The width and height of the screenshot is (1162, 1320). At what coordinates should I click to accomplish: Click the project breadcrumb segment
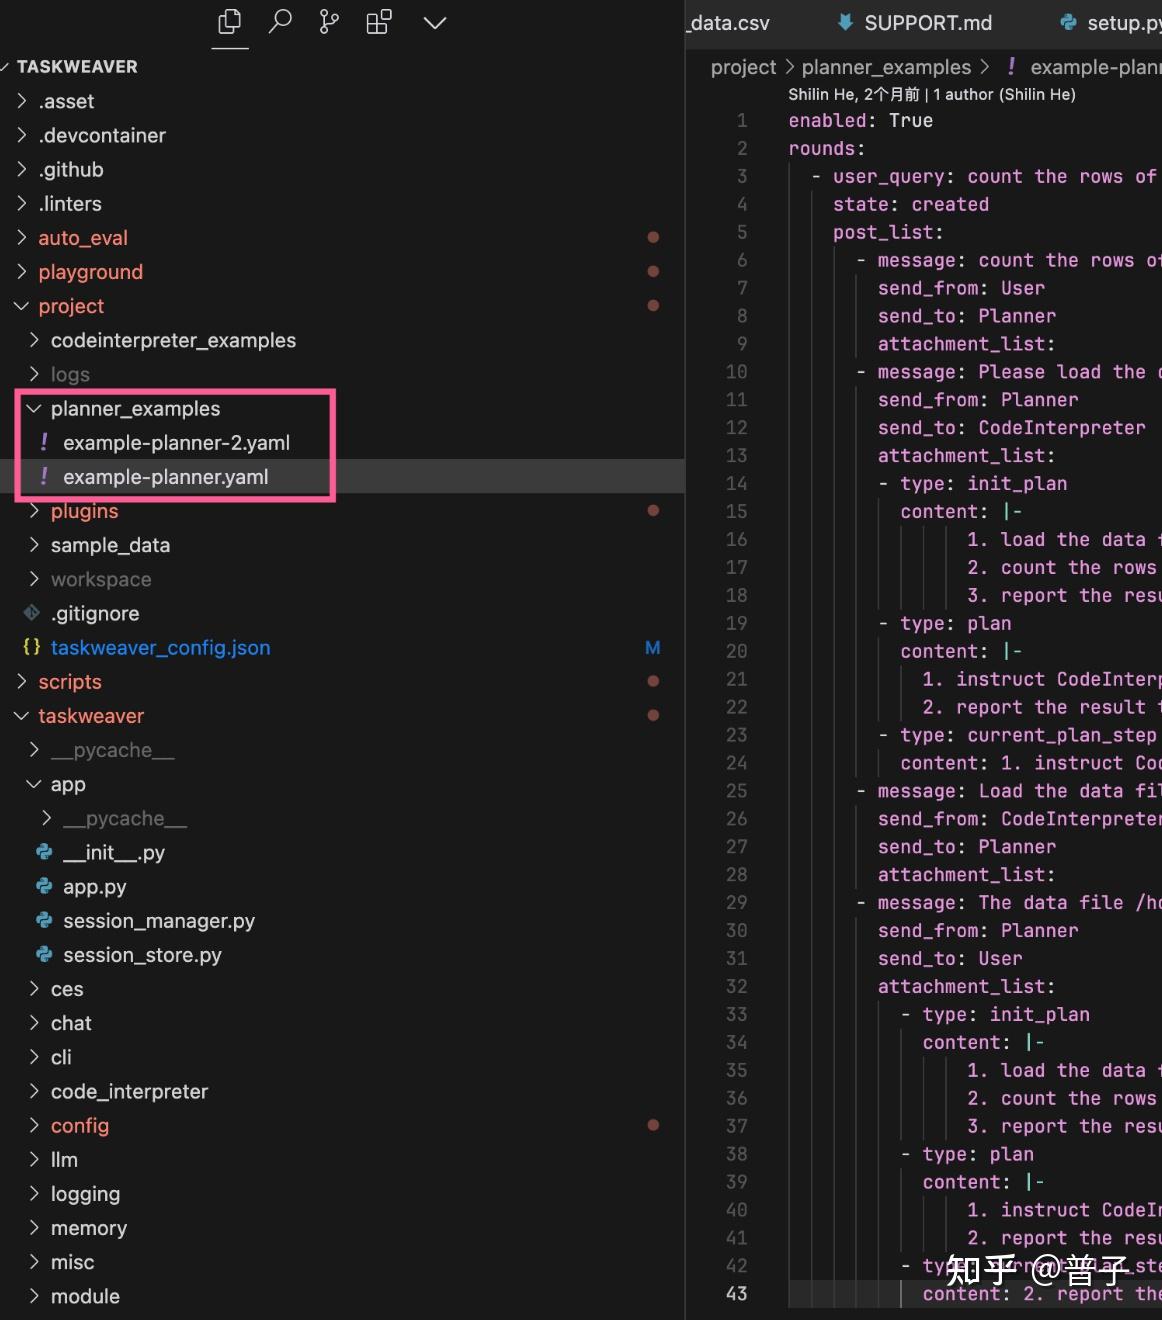coord(743,66)
